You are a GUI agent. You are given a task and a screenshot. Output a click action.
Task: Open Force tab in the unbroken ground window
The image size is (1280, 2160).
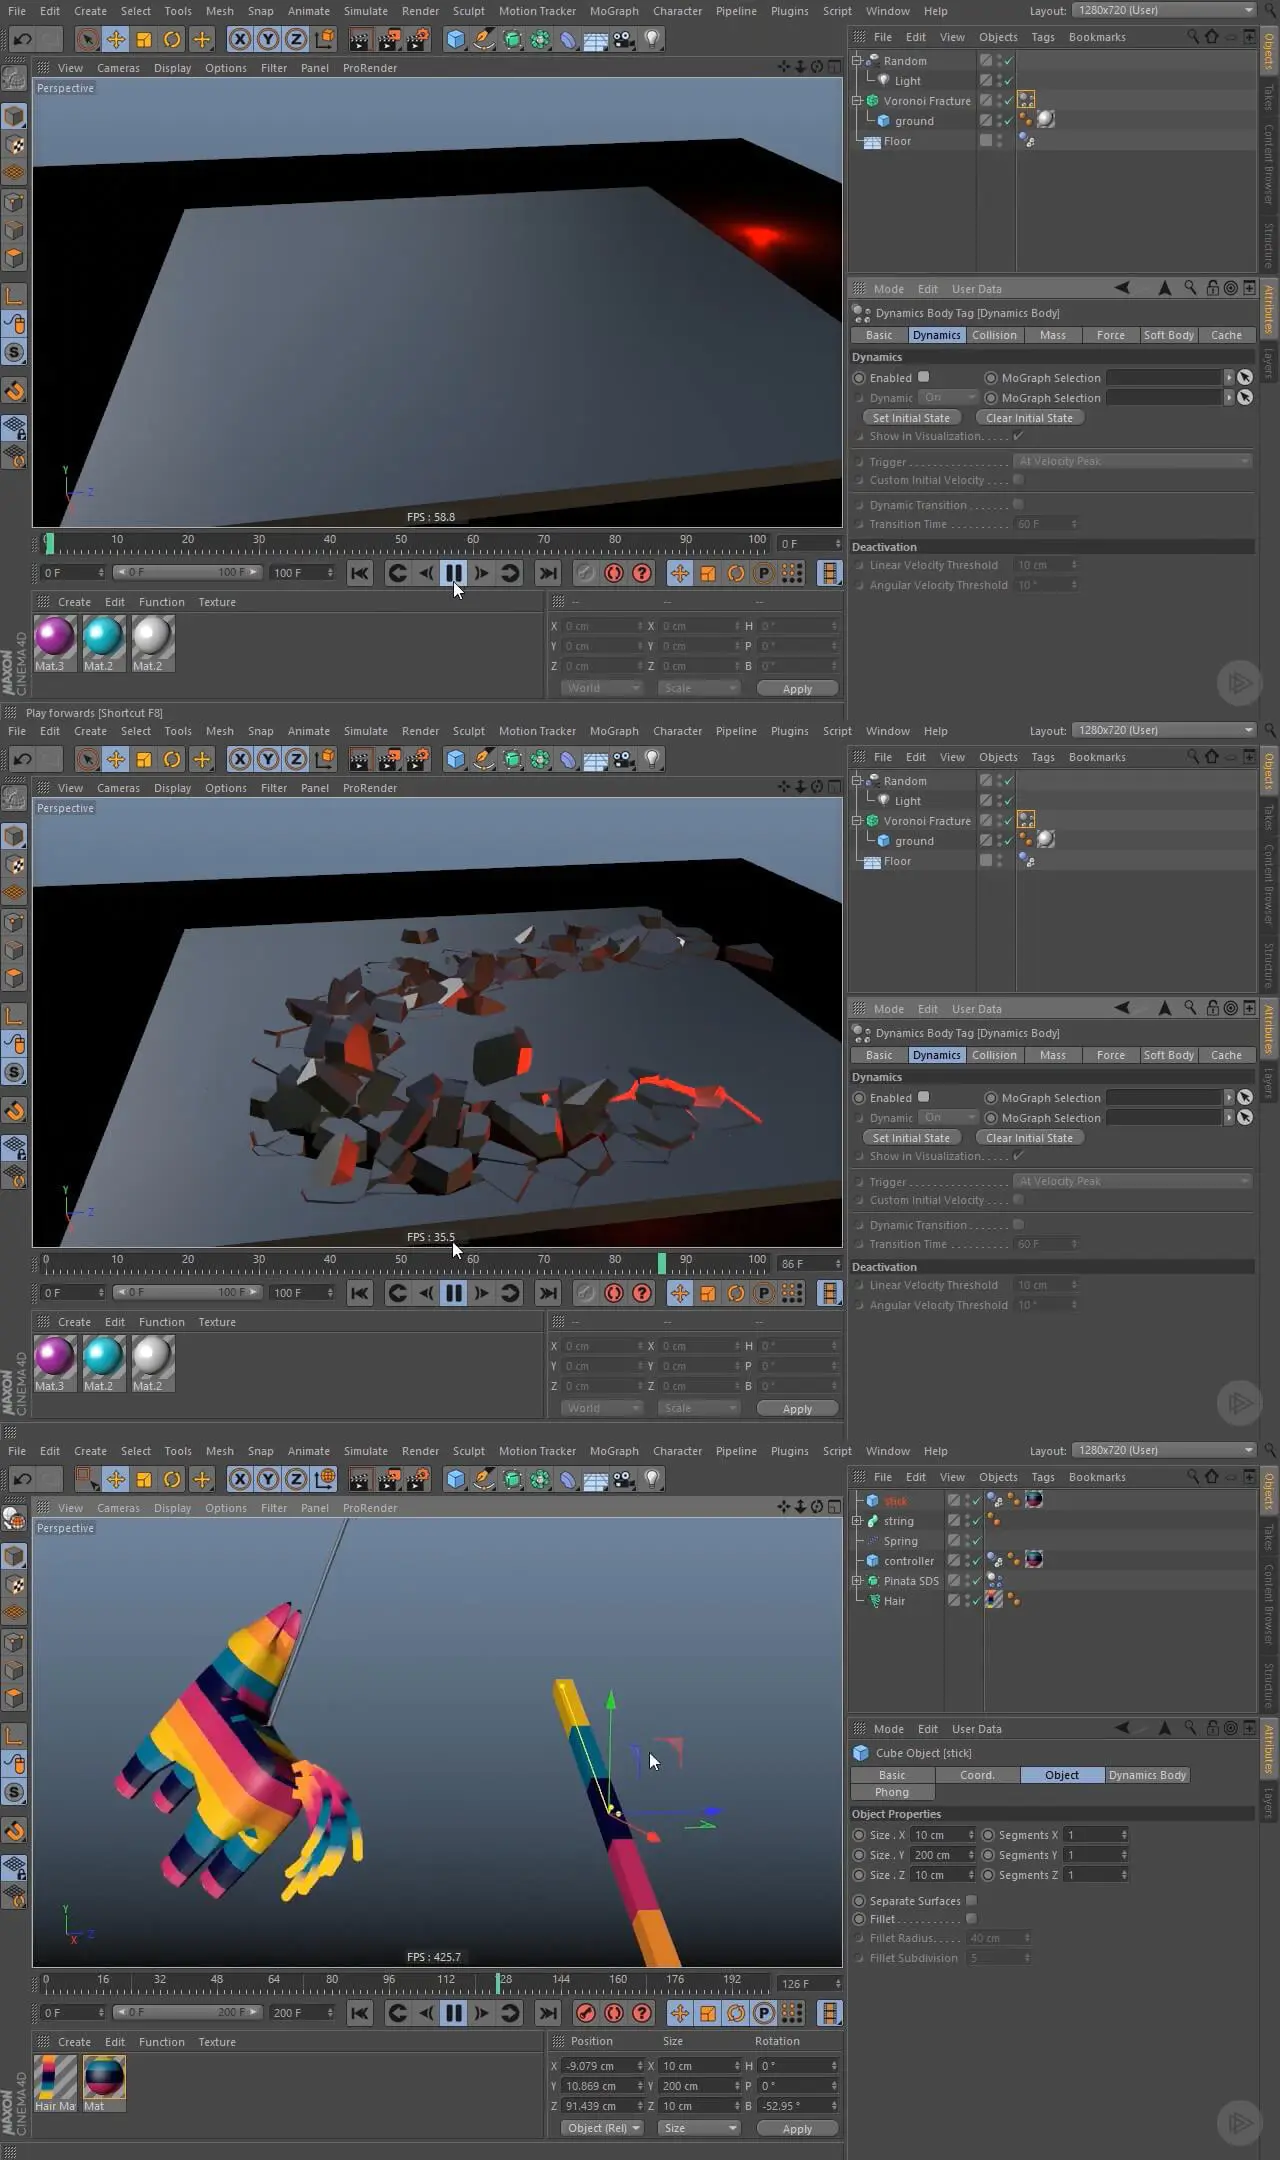point(1110,335)
